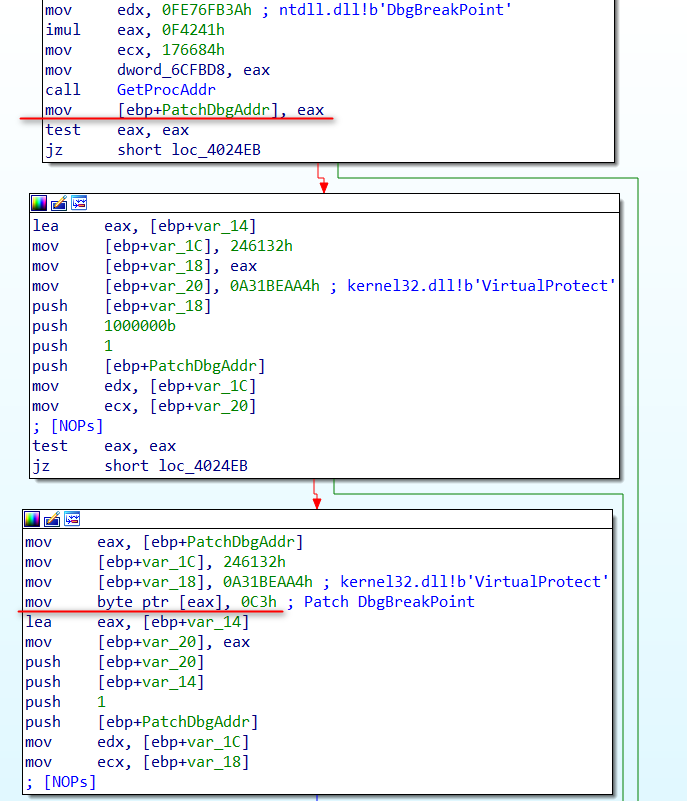This screenshot has height=801, width=687.
Task: Select the dword_6CFBD8 operand
Action: [x=171, y=70]
